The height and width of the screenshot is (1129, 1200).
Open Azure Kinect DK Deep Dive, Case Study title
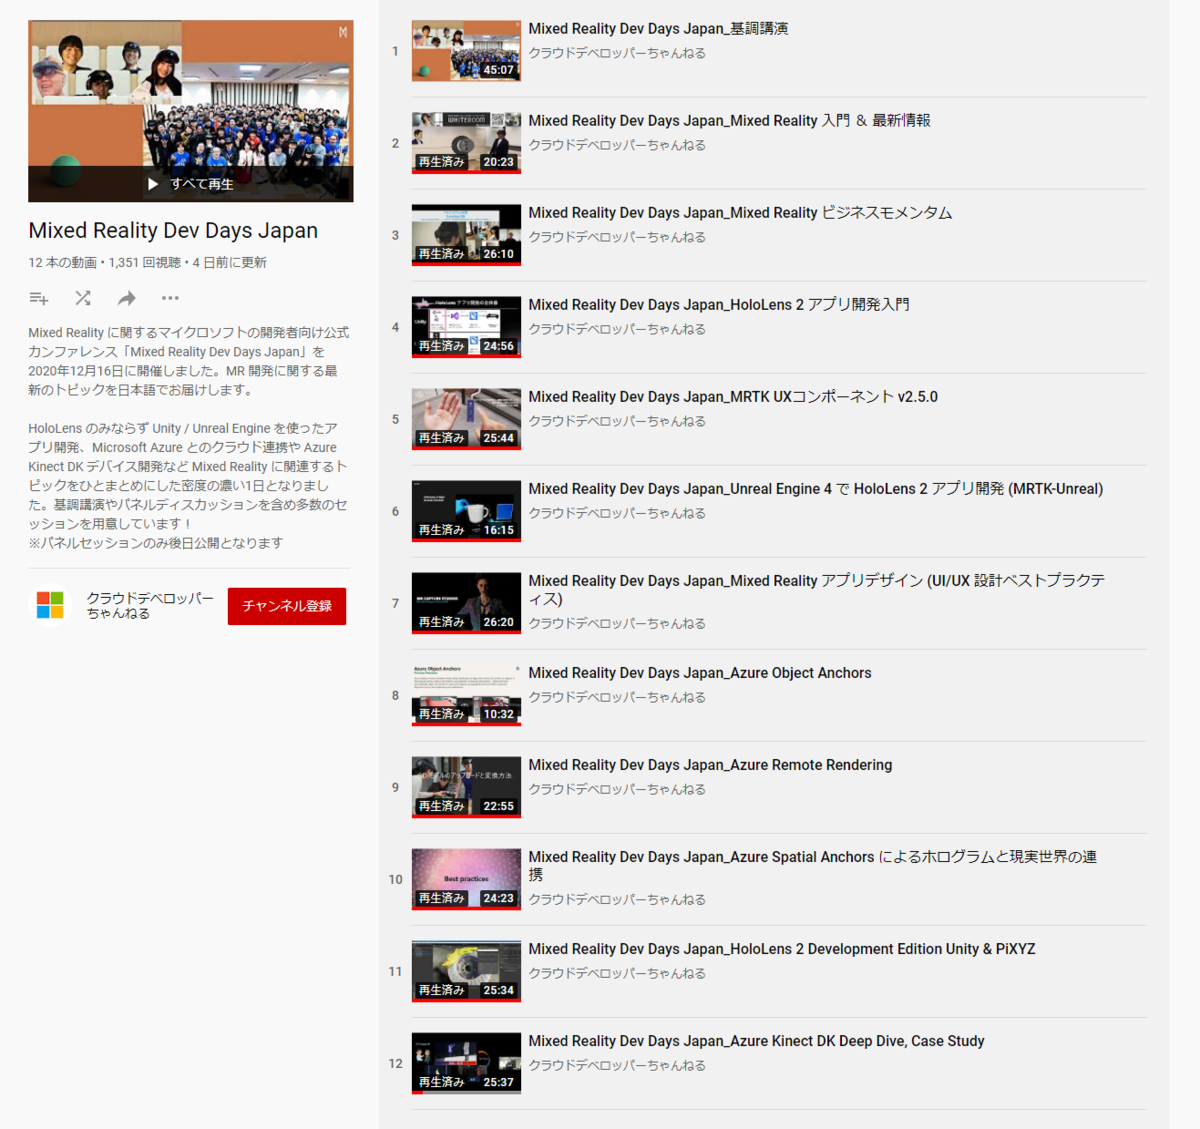coord(756,1041)
